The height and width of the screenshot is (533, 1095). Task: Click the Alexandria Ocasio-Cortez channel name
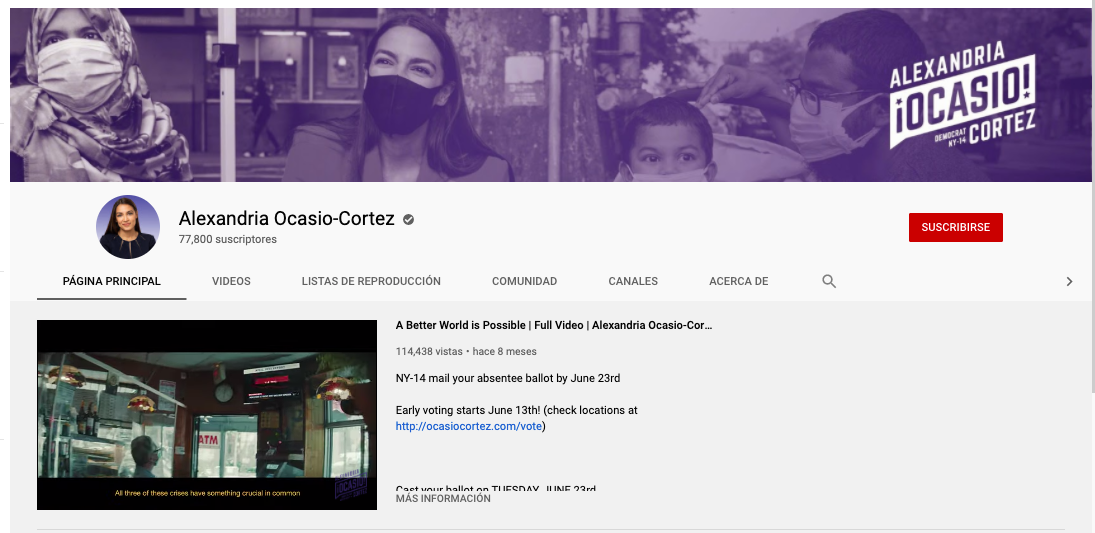(286, 219)
